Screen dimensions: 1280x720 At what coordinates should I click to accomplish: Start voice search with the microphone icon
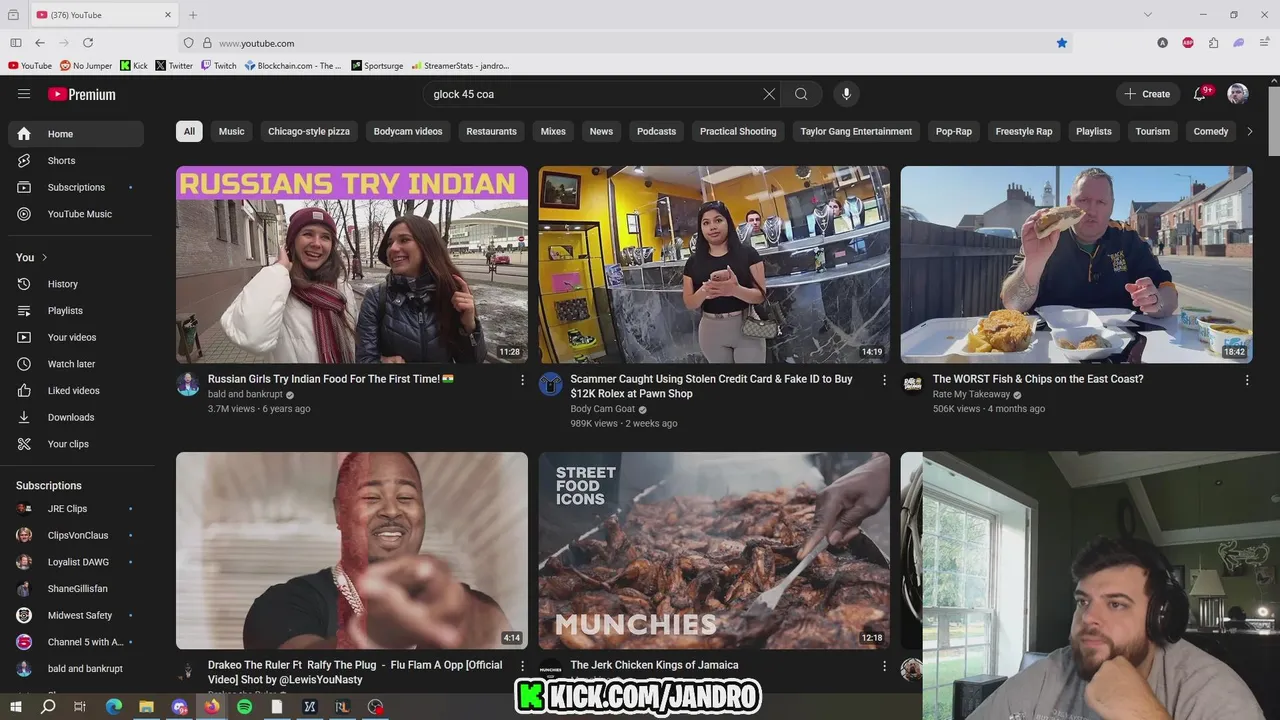[x=846, y=94]
